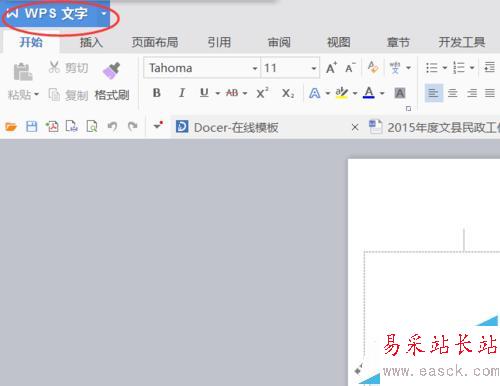Apply yellow highlight color
Screen dimensions: 500x386
pyautogui.click(x=342, y=93)
